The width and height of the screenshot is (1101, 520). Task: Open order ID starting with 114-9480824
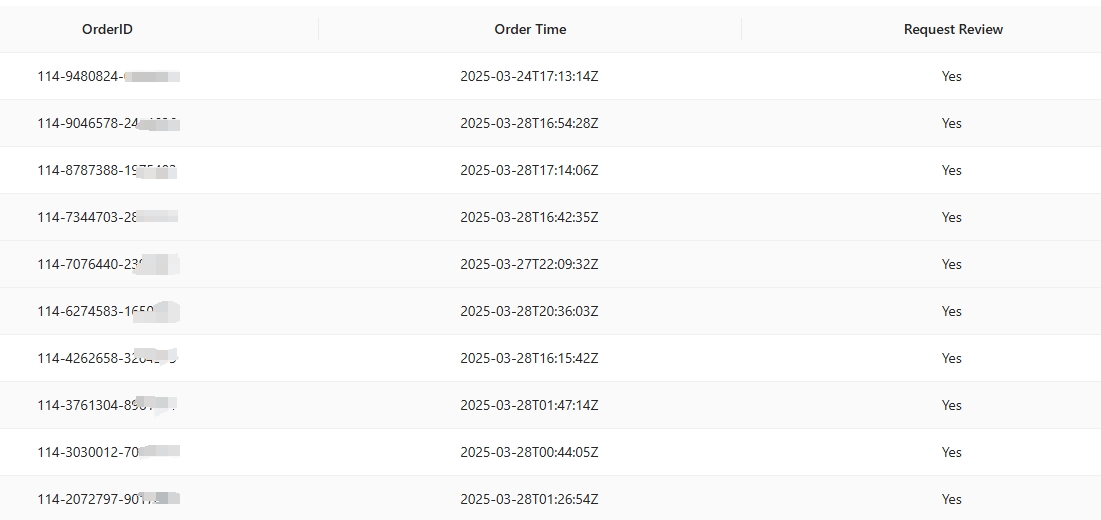[108, 76]
